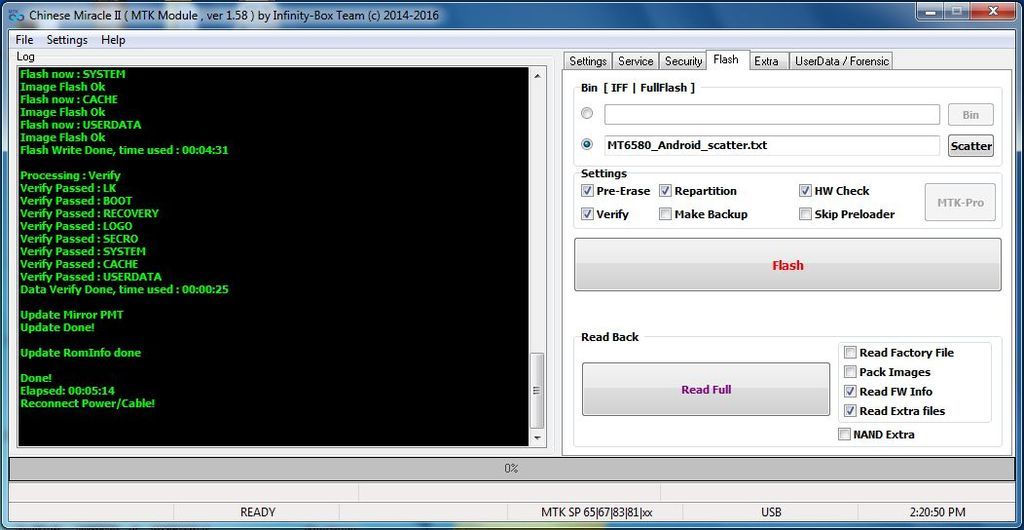Click the Infinity-Box app icon in title bar
Viewport: 1024px width, 530px height.
pos(17,14)
